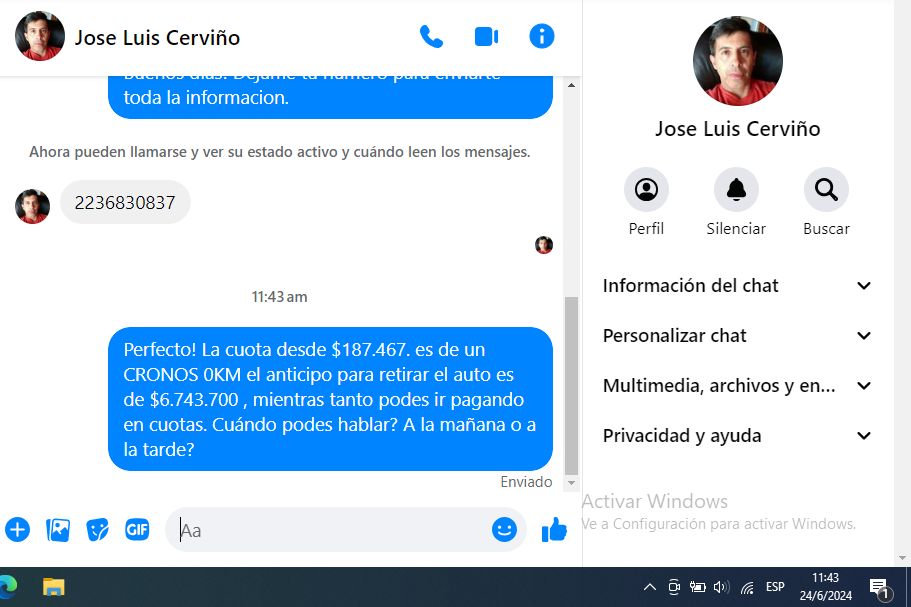This screenshot has height=607, width=911.
Task: Open File Explorer from the taskbar
Action: tap(53, 587)
